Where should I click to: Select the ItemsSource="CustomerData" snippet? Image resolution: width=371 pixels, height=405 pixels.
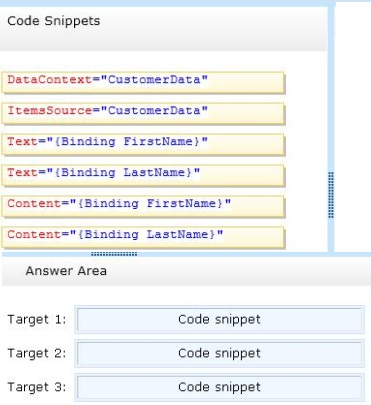(x=143, y=113)
